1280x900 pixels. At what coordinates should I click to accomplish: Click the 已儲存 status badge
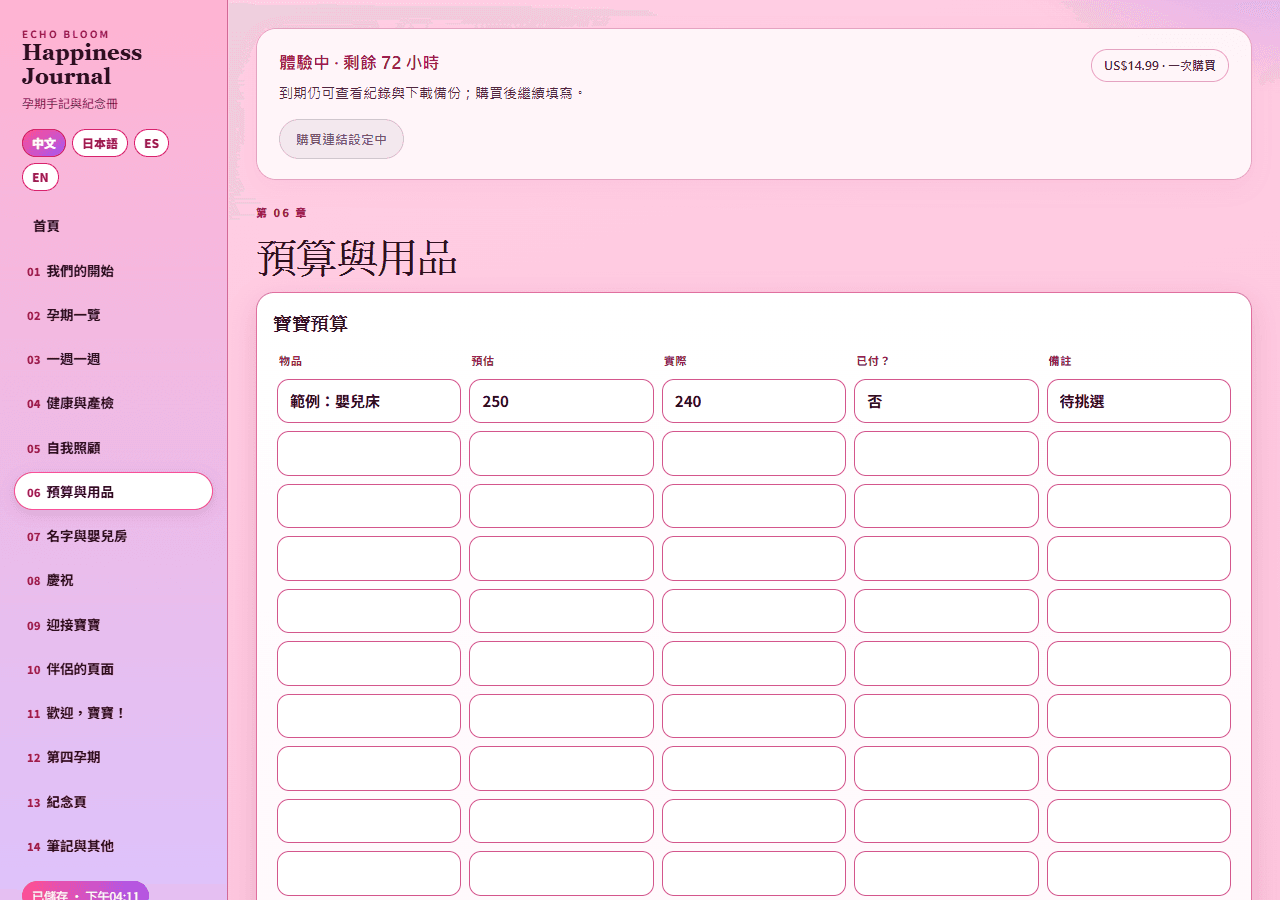pyautogui.click(x=85, y=891)
